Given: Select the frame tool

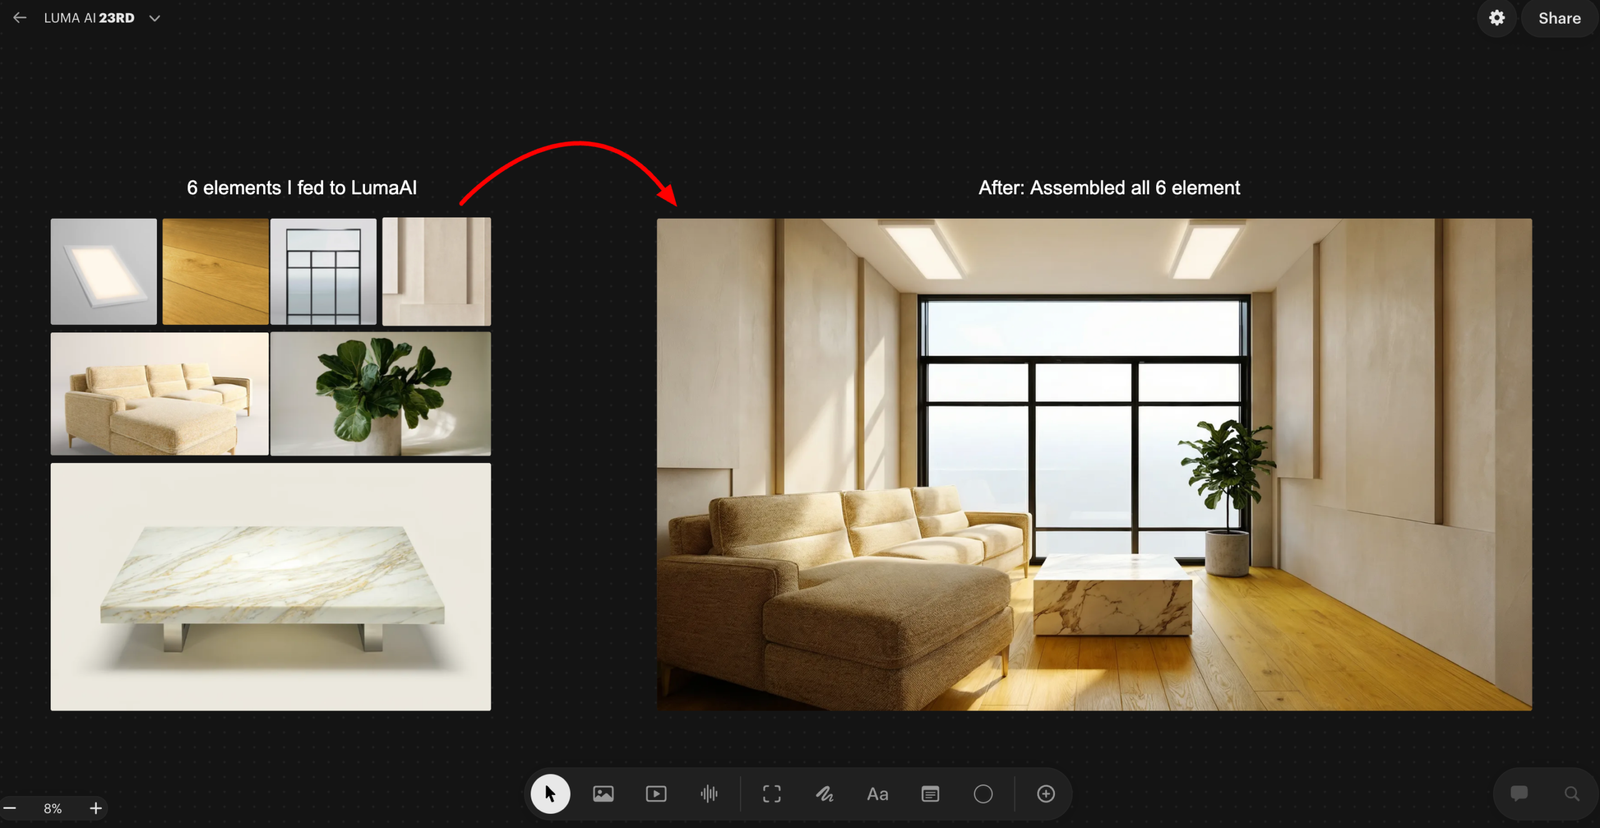Looking at the screenshot, I should 772,794.
